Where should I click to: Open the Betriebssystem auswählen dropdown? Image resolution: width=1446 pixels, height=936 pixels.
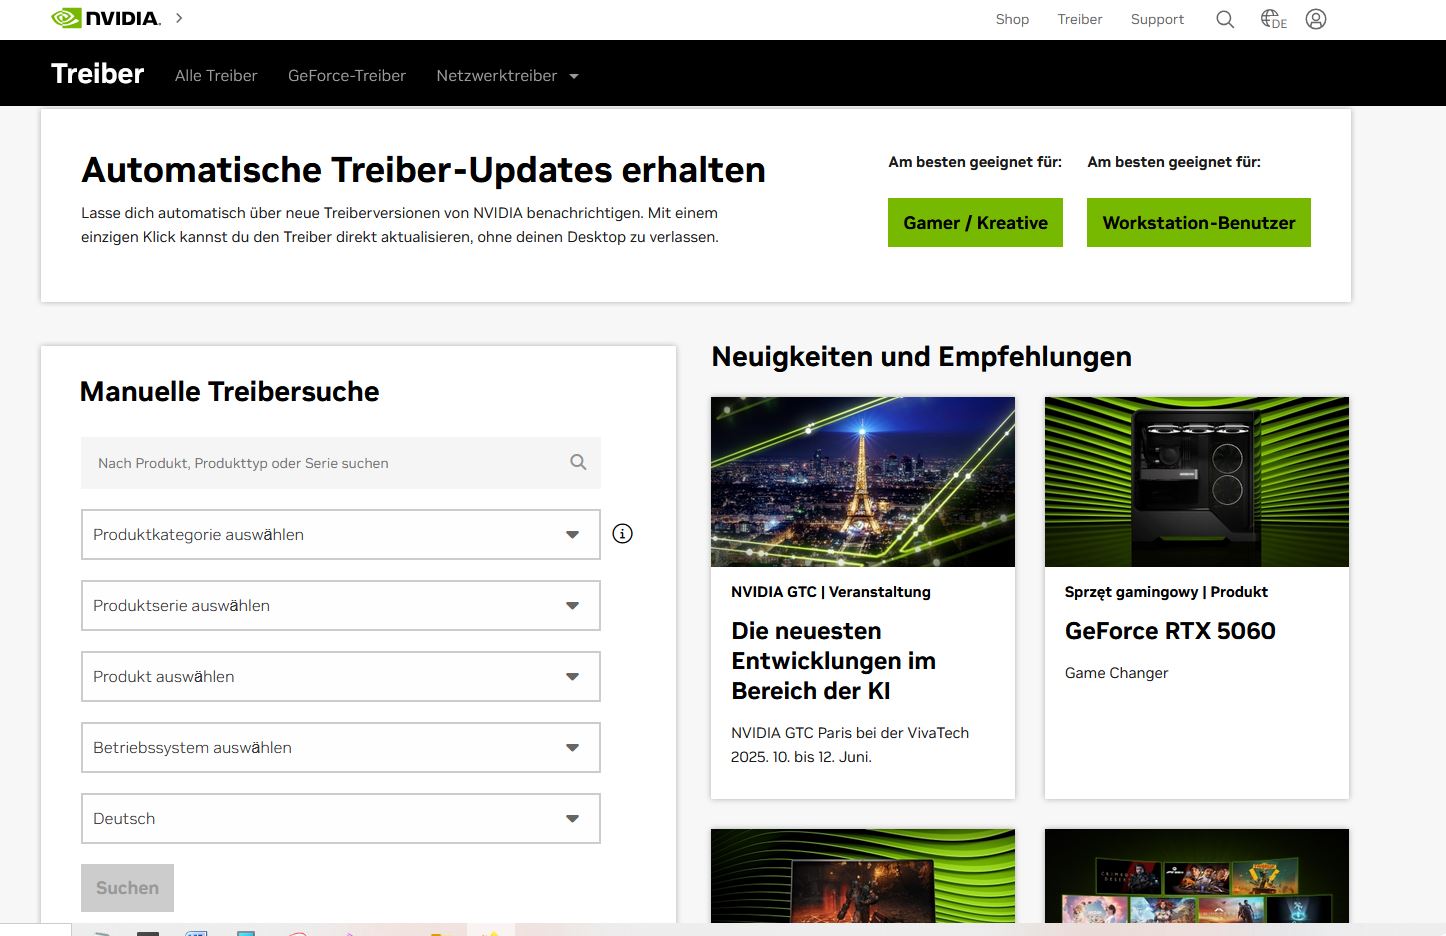341,748
